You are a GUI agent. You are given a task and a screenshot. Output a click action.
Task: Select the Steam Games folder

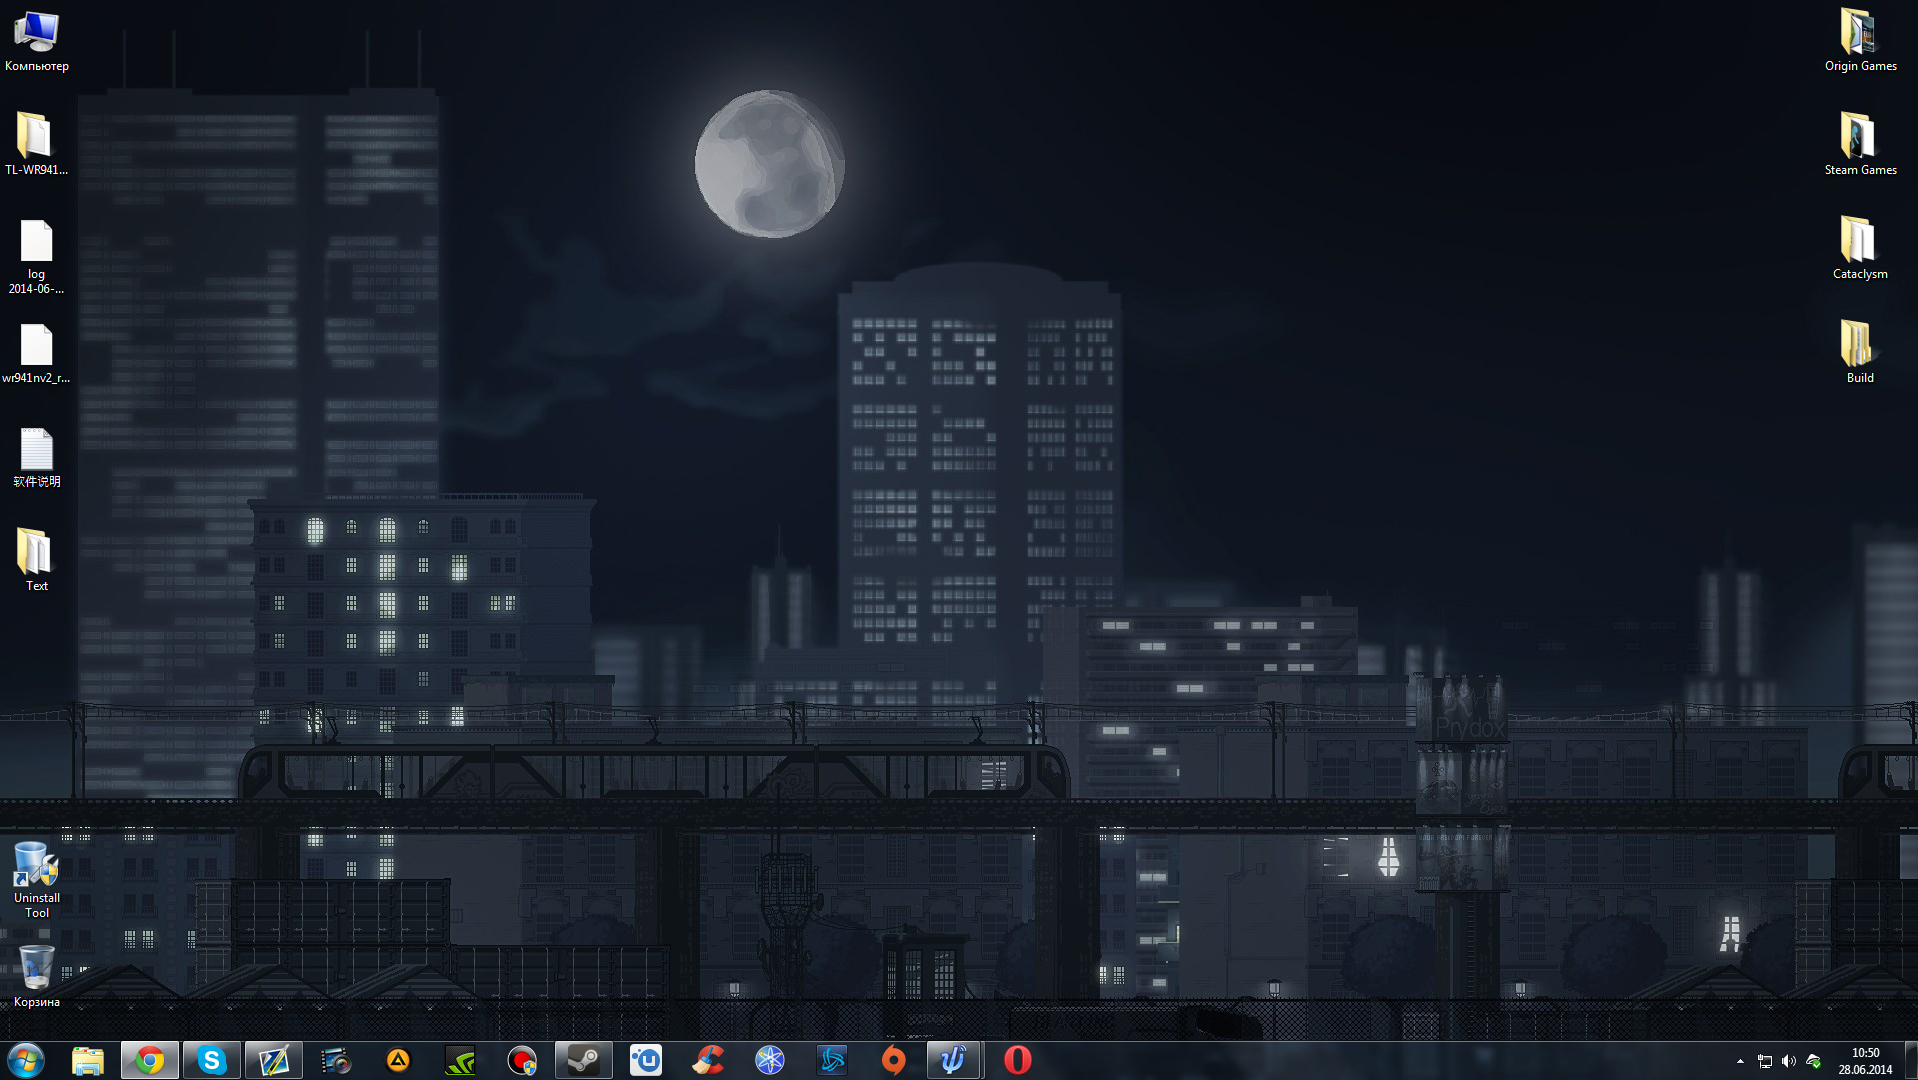point(1860,145)
